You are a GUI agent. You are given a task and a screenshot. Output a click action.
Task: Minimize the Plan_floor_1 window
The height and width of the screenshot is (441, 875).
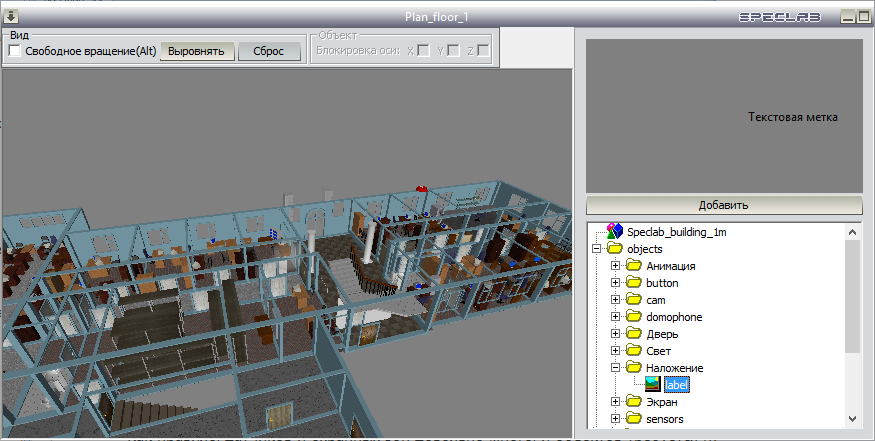[x=848, y=17]
